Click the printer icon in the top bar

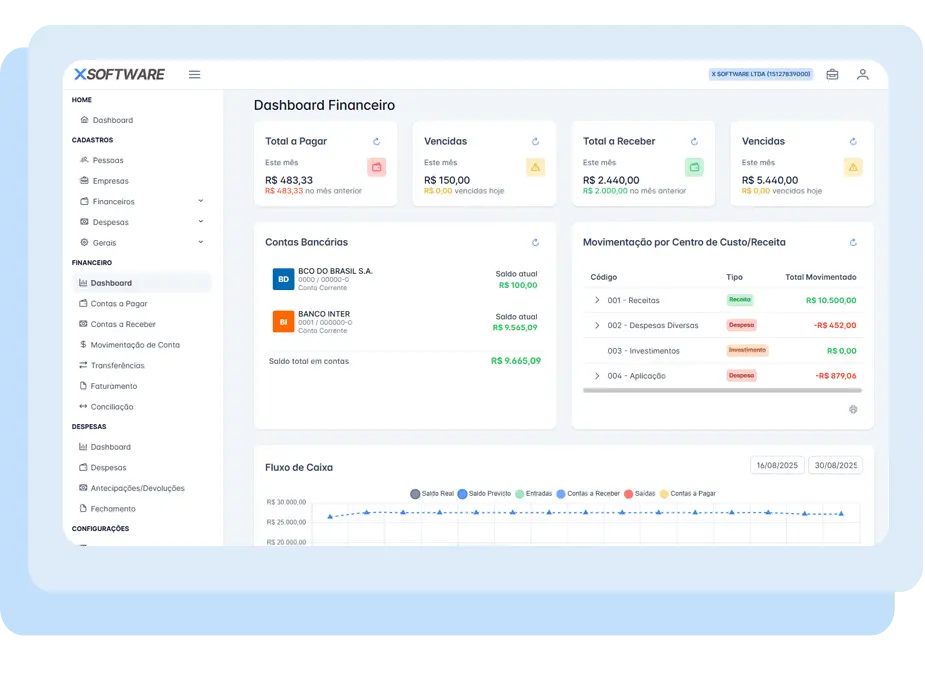[832, 74]
